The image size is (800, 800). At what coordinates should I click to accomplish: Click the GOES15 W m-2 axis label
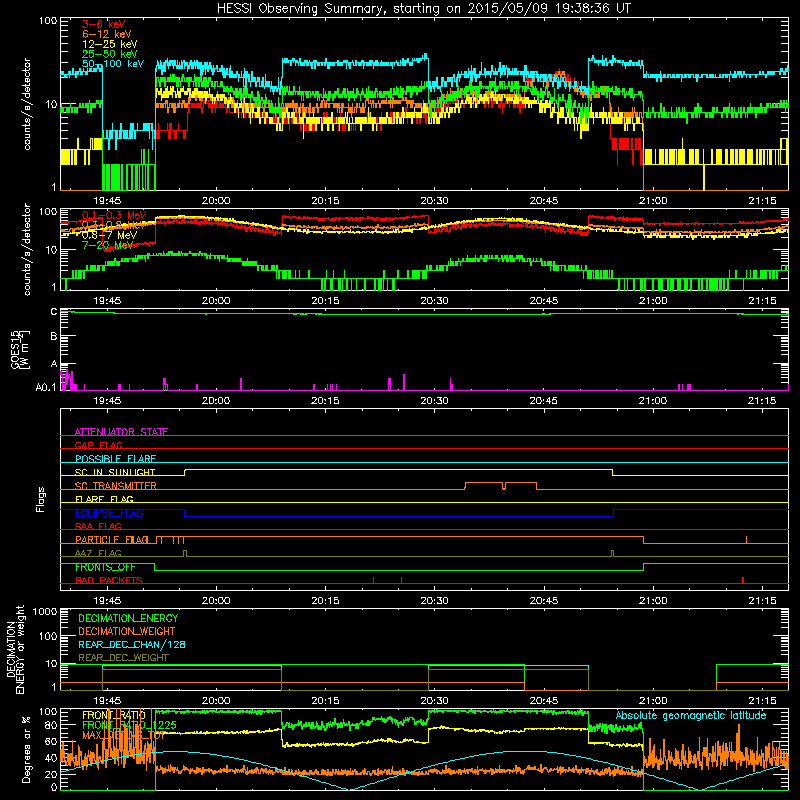(20, 349)
